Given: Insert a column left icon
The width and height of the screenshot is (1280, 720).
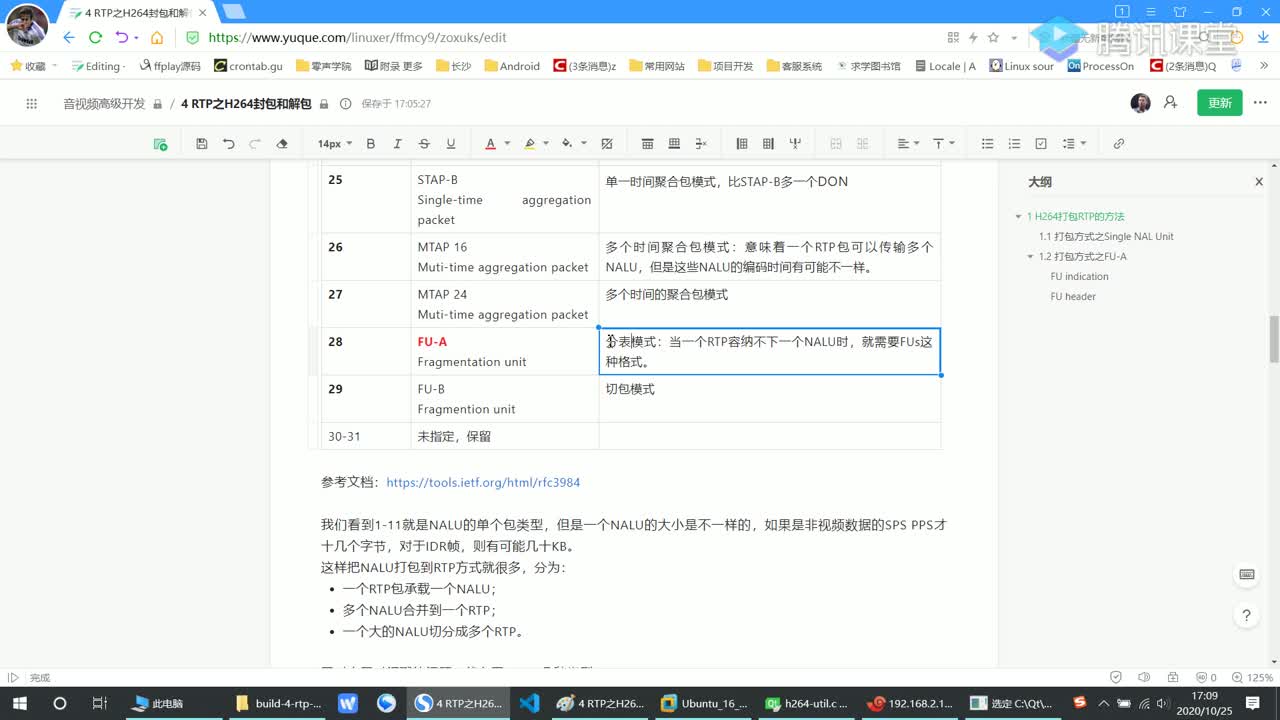Looking at the screenshot, I should tap(741, 144).
